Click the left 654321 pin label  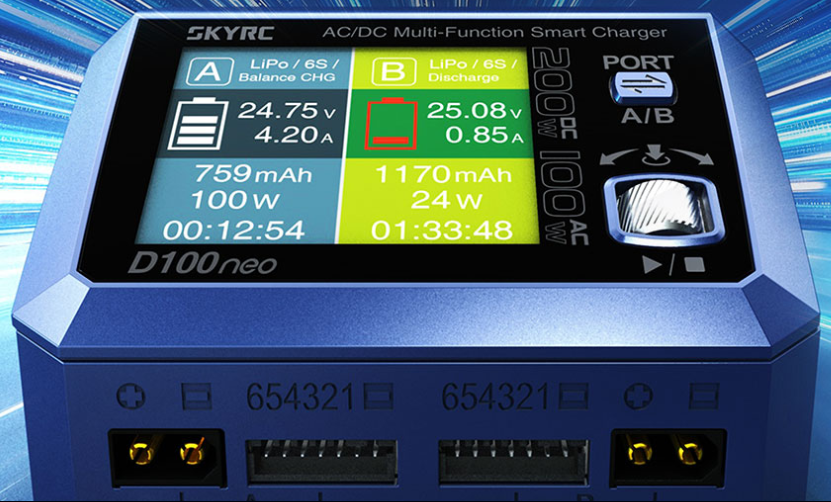[x=300, y=397]
